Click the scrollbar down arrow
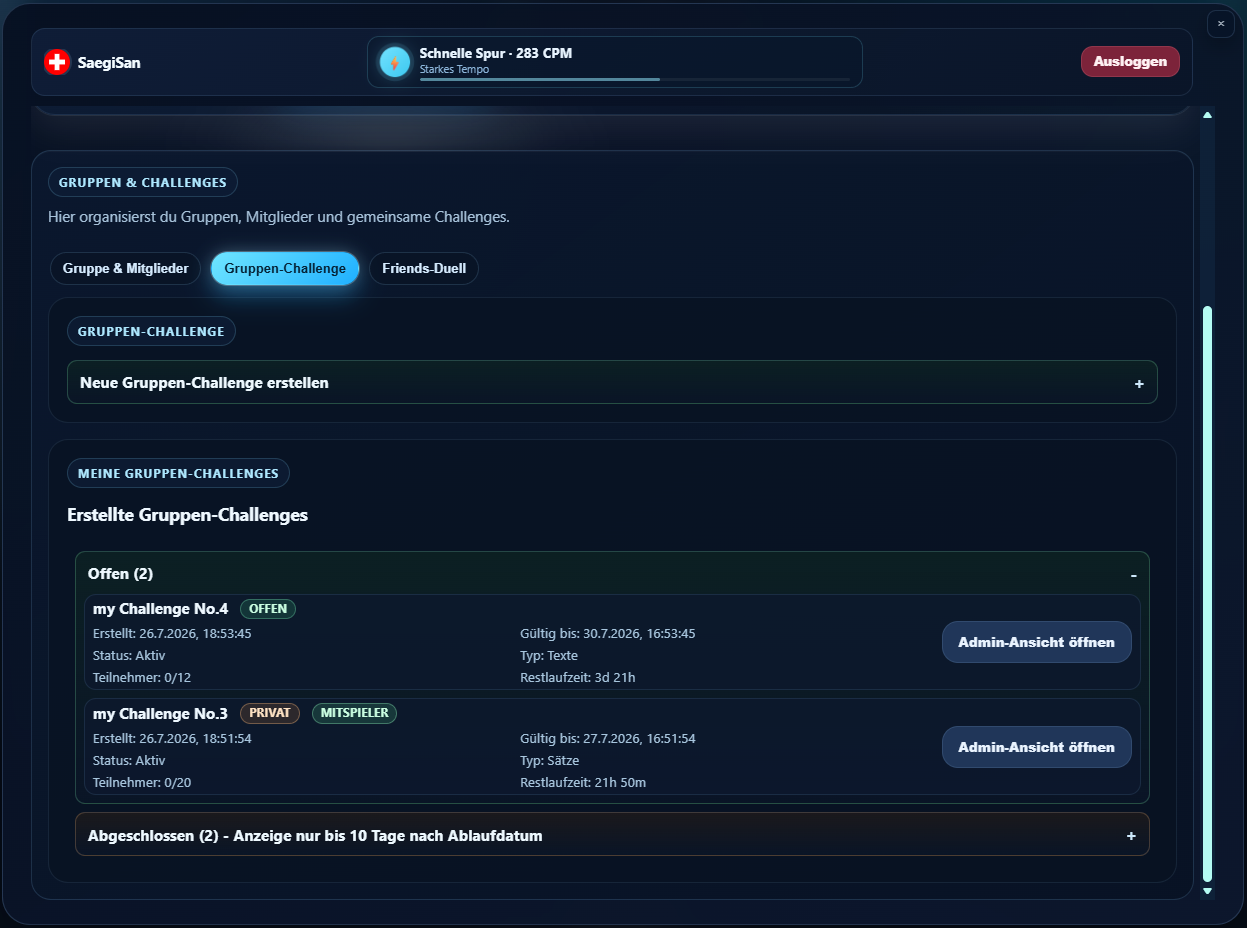This screenshot has height=928, width=1247. [x=1207, y=891]
